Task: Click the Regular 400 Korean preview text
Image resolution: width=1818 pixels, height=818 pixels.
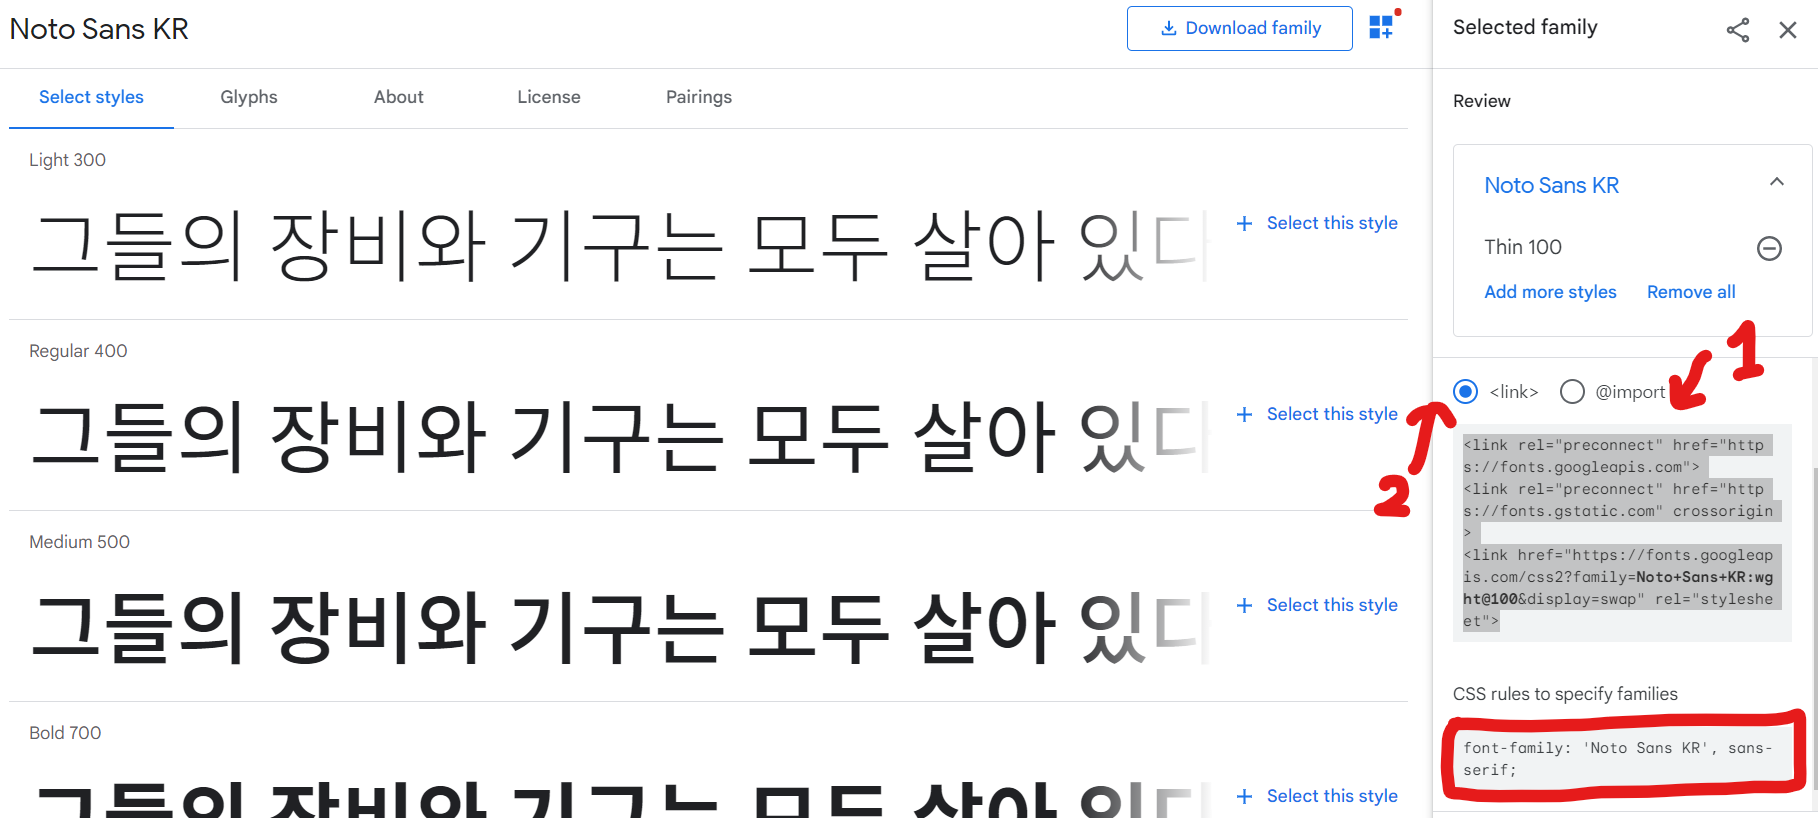Action: pyautogui.click(x=620, y=436)
